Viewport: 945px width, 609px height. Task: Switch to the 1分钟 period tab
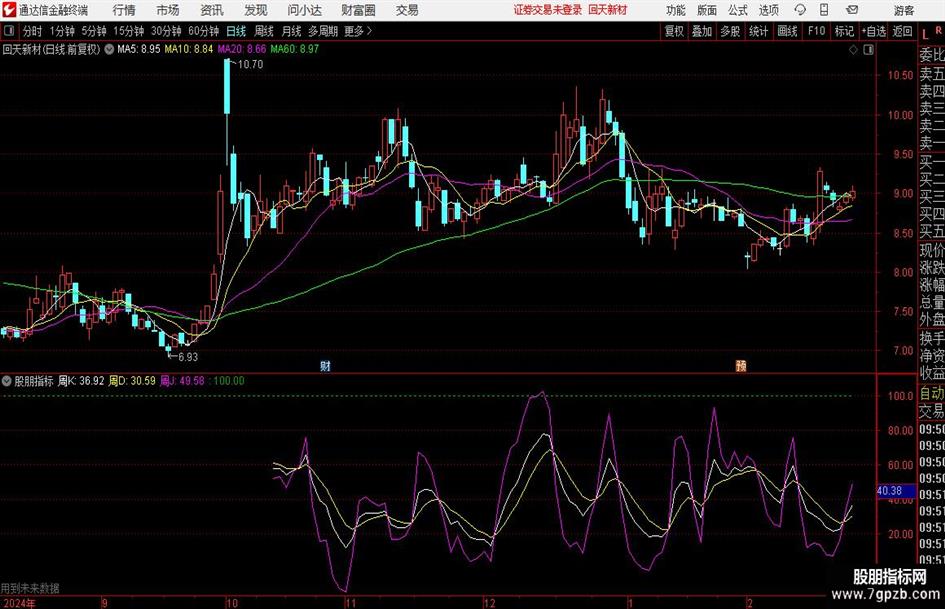(x=62, y=31)
